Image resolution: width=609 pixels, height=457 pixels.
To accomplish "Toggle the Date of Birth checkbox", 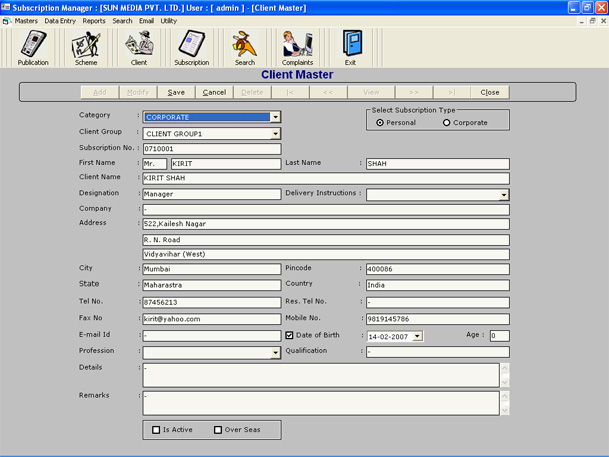I will pyautogui.click(x=289, y=335).
